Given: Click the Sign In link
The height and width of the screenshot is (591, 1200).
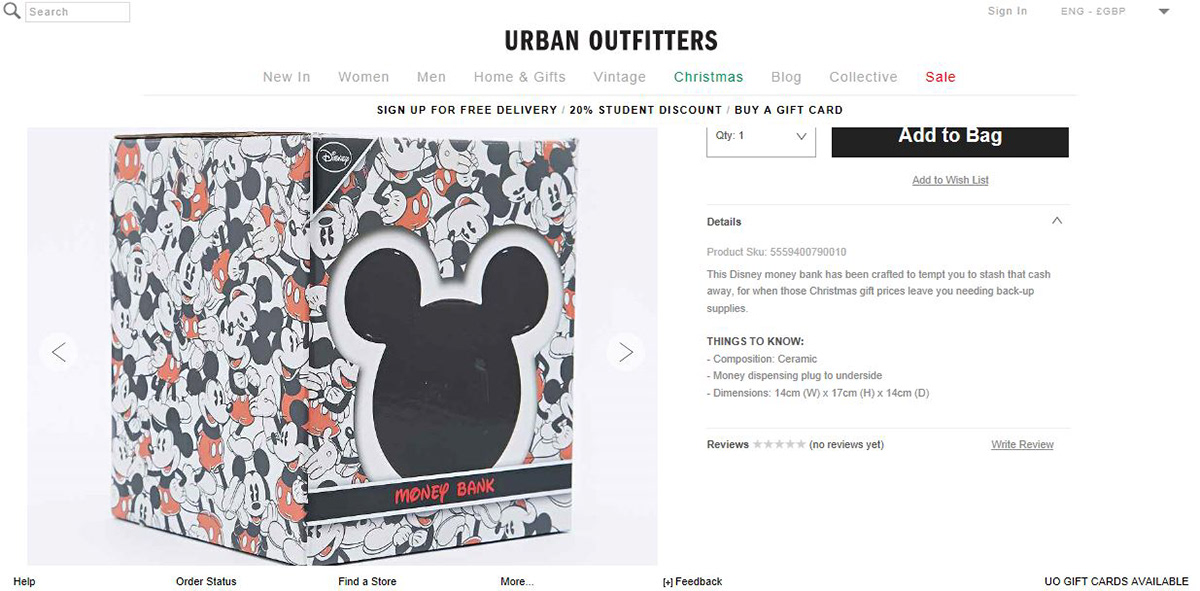Looking at the screenshot, I should pos(1007,11).
